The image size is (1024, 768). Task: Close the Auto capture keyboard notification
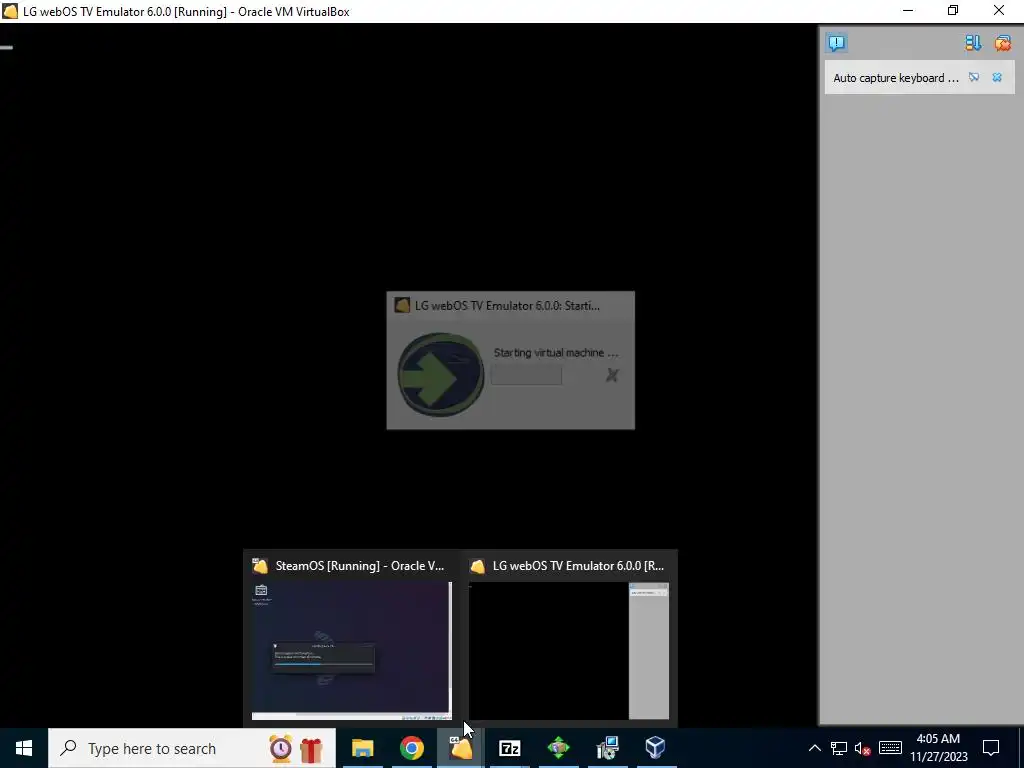[x=997, y=77]
